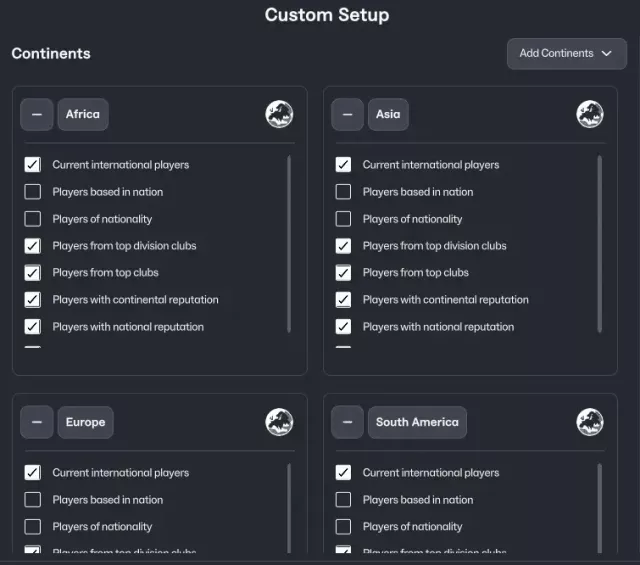The height and width of the screenshot is (565, 640).
Task: Click the Asia list scrollbar
Action: click(x=600, y=244)
